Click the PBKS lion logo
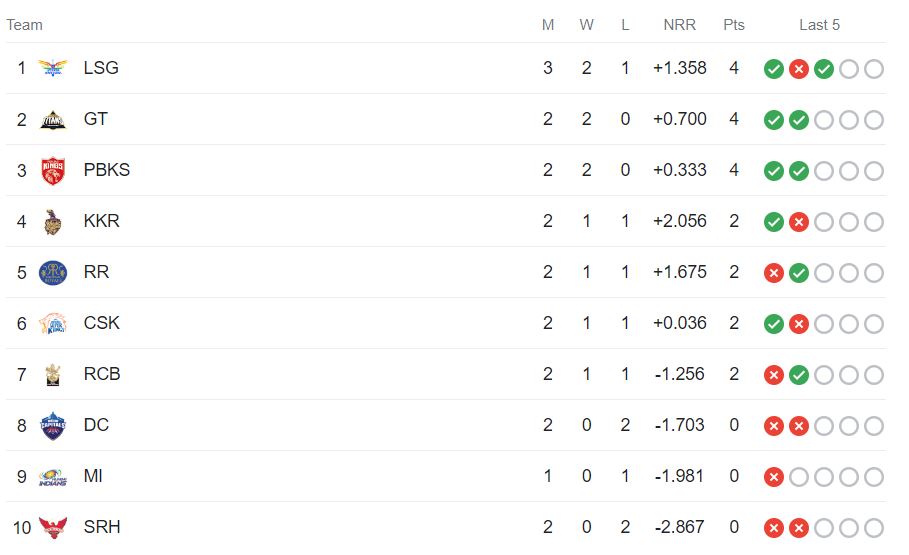The height and width of the screenshot is (555, 909). [53, 171]
